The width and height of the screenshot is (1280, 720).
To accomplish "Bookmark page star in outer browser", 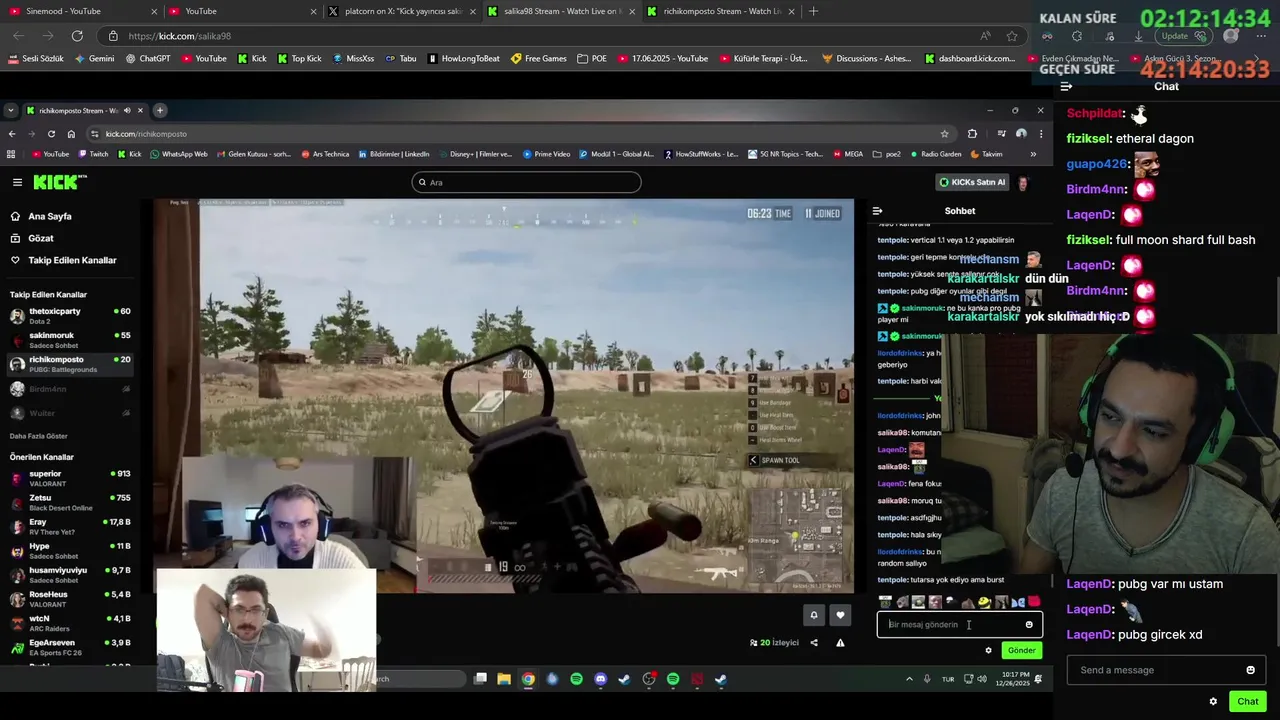I will 1012,36.
